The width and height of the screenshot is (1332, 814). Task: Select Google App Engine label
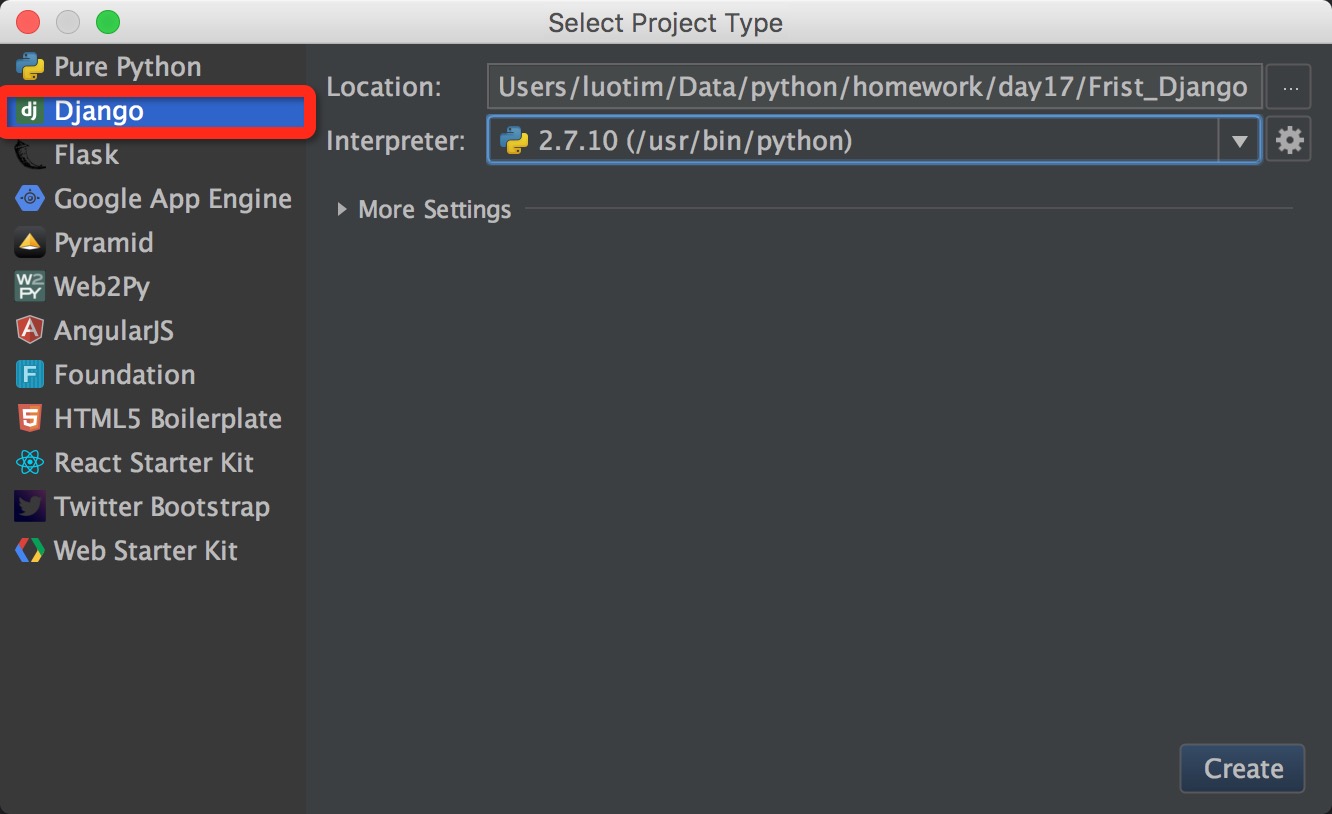[173, 199]
